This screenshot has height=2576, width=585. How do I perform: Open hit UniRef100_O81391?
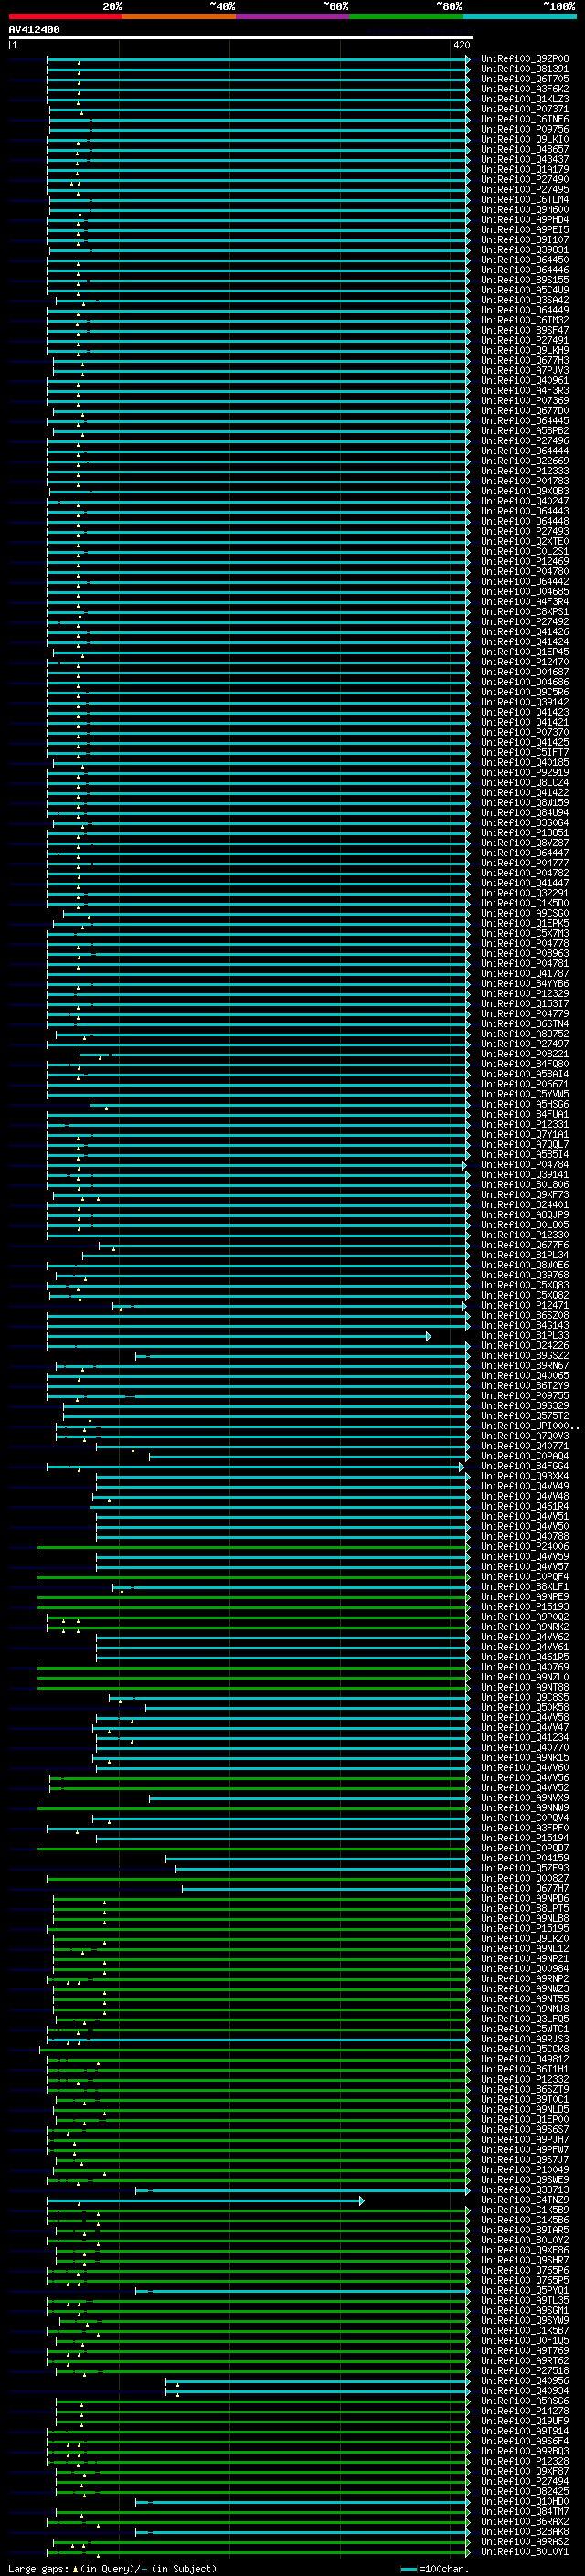tap(524, 69)
